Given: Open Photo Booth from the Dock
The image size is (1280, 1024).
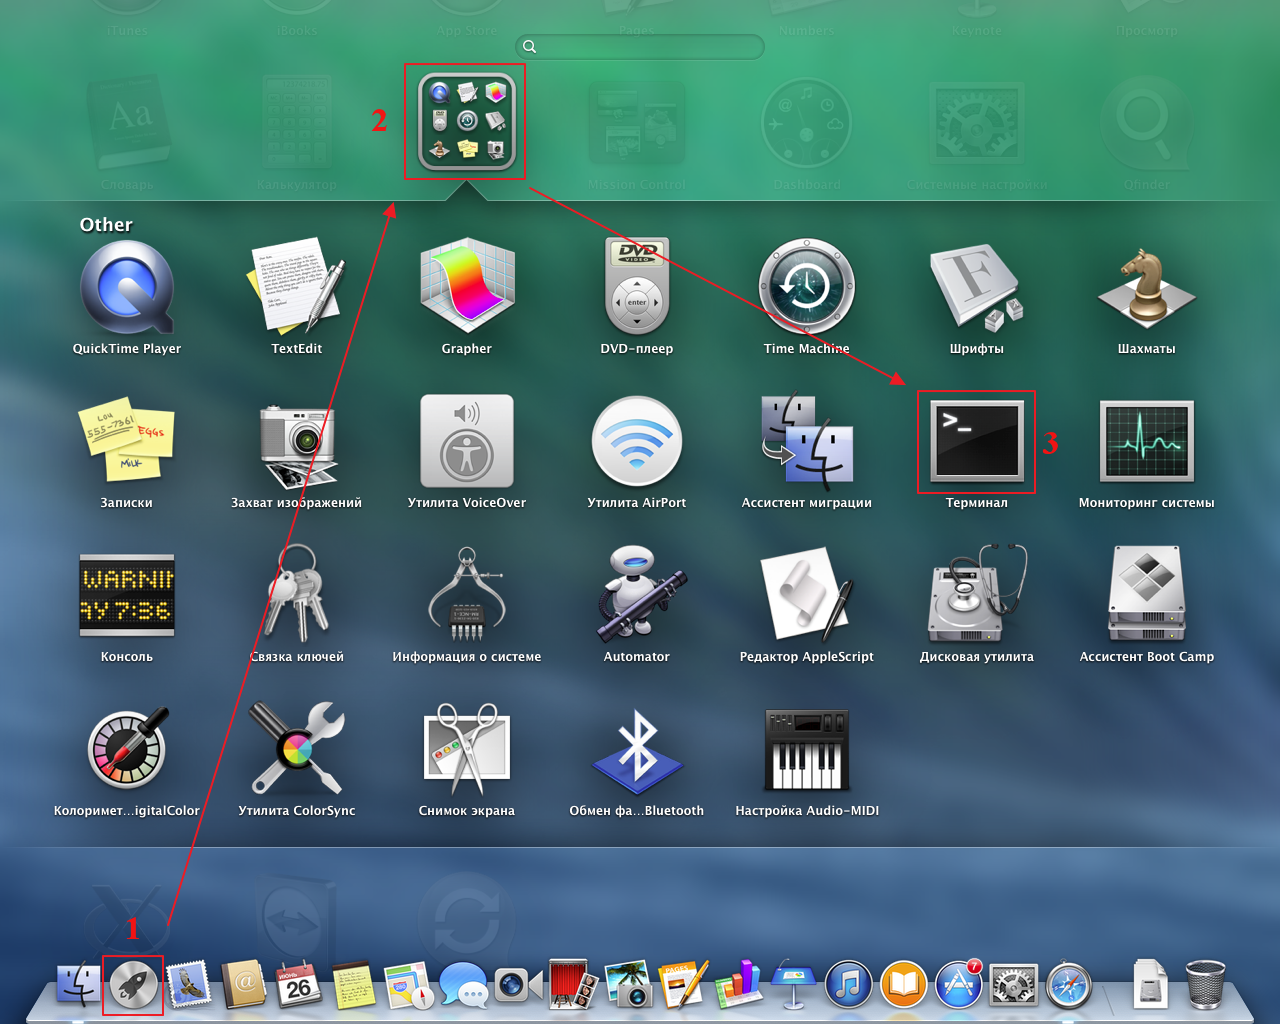Looking at the screenshot, I should [x=573, y=985].
